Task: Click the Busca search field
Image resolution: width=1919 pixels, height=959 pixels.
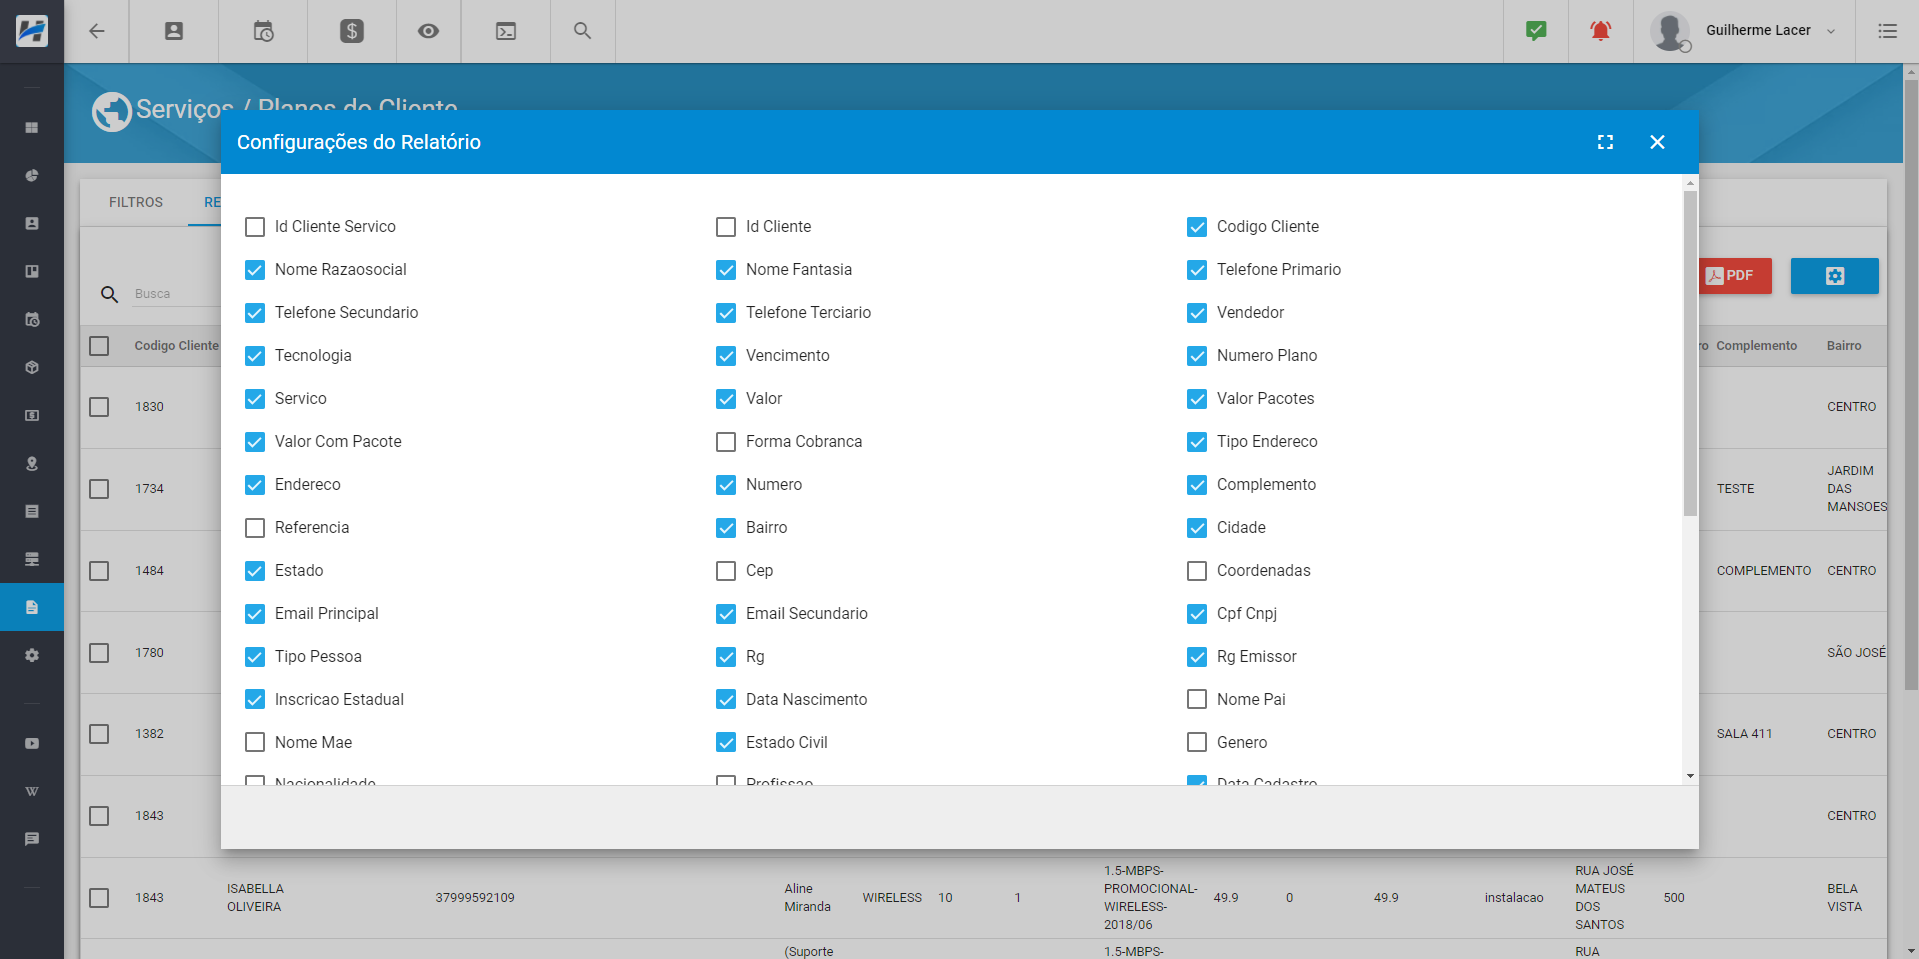Action: (x=175, y=294)
